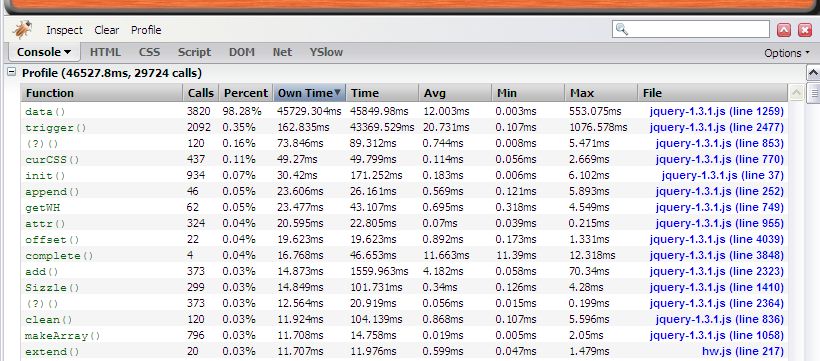Image resolution: width=820 pixels, height=361 pixels.
Task: Click the Firebug bug icon
Action: [x=22, y=30]
